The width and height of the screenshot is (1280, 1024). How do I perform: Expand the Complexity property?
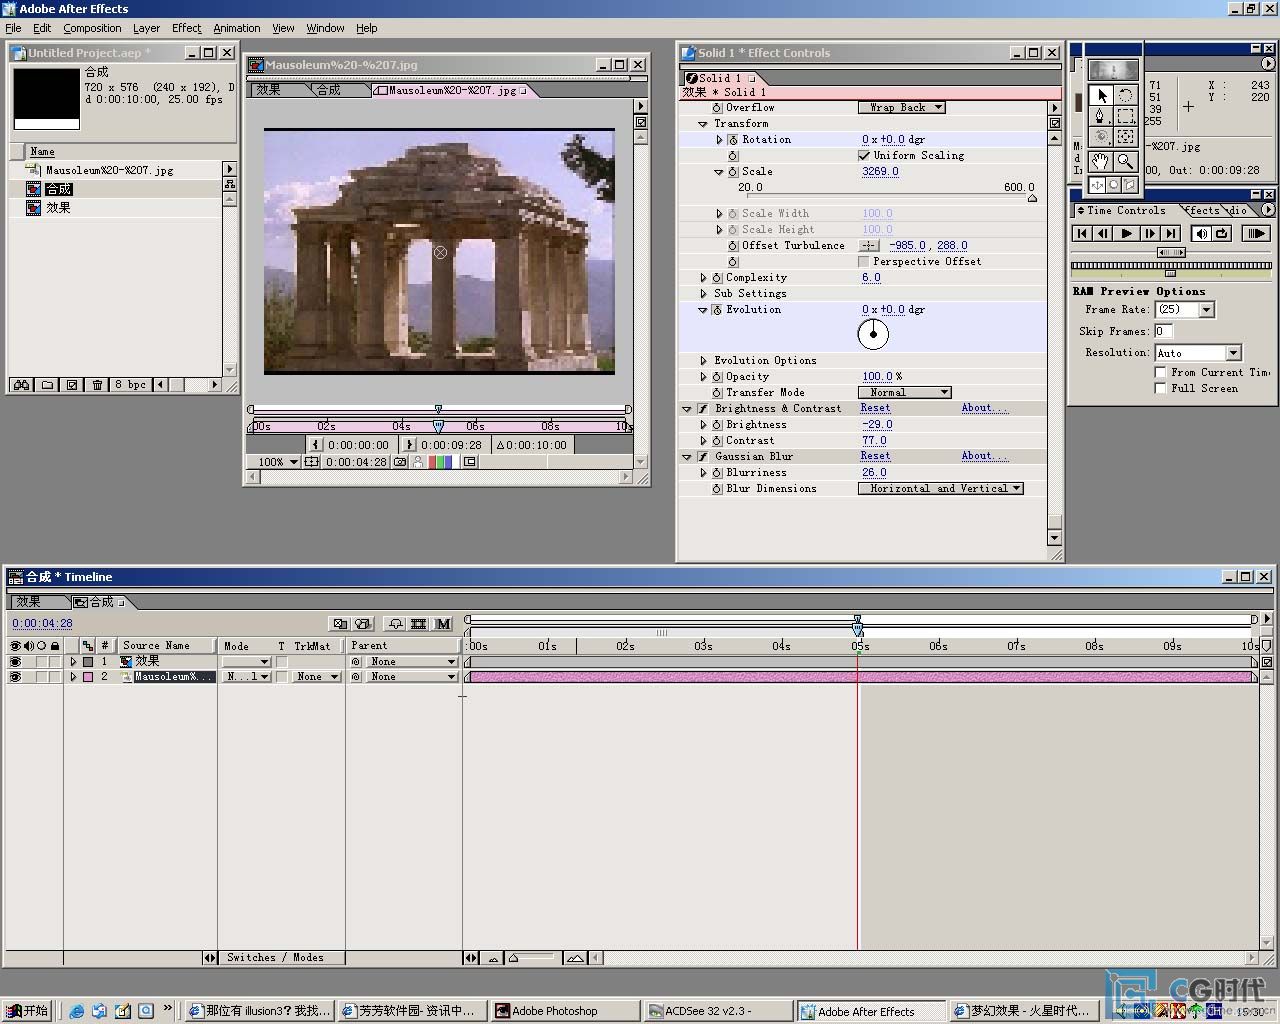point(703,277)
